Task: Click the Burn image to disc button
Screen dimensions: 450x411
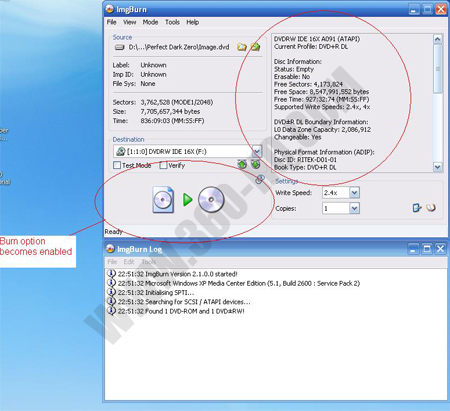Action: pyautogui.click(x=188, y=200)
